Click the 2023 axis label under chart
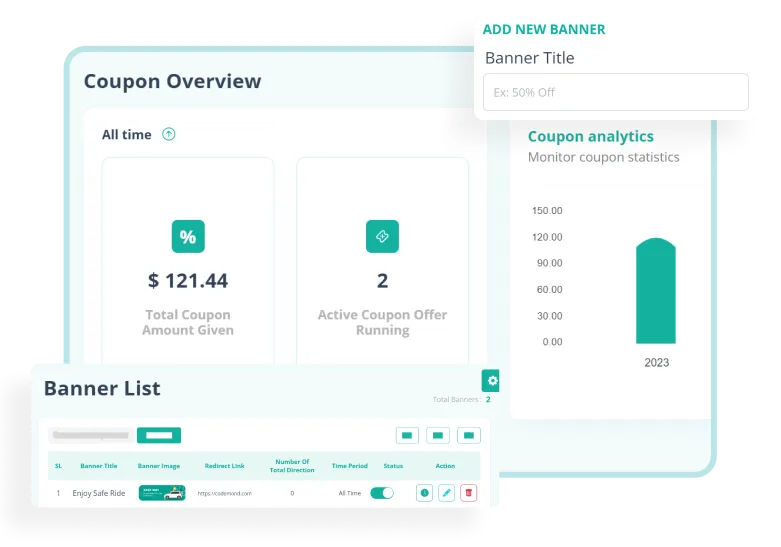 coord(656,363)
